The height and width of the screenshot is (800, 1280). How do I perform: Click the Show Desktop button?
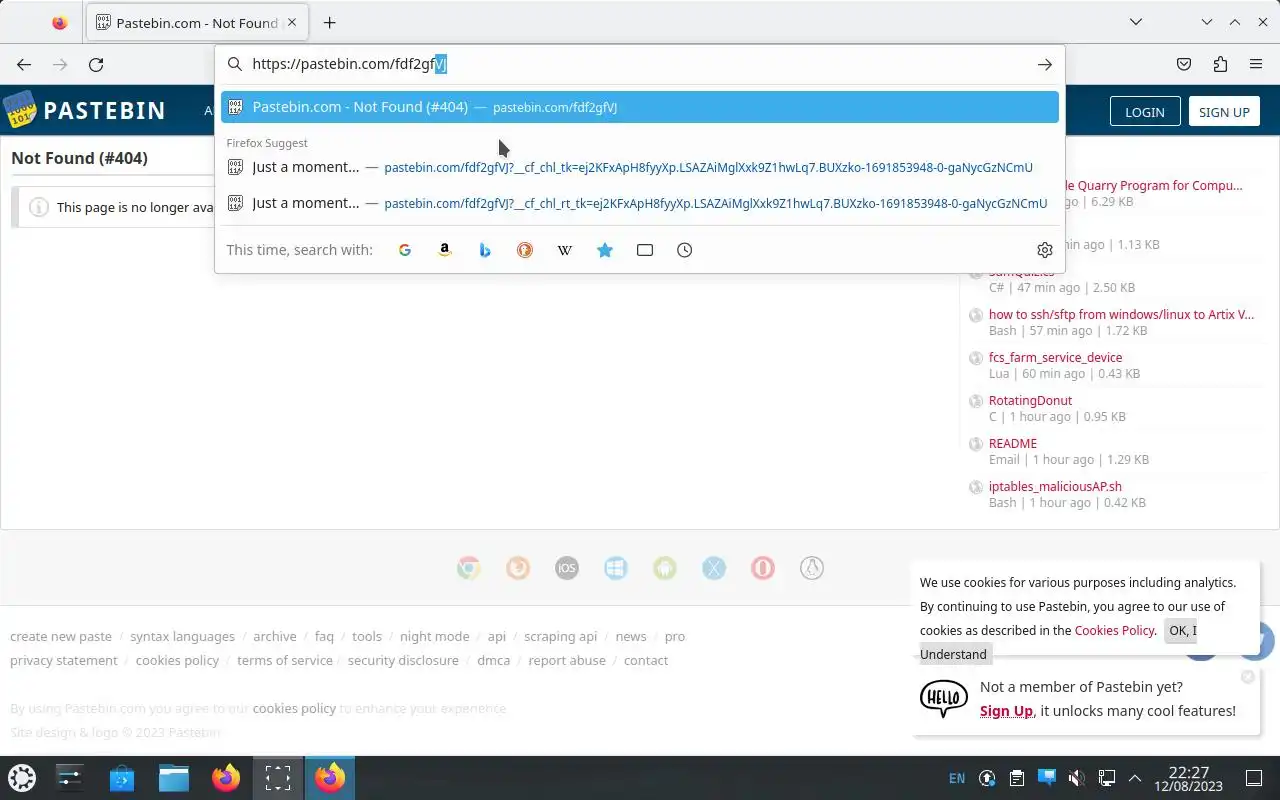coord(1254,778)
